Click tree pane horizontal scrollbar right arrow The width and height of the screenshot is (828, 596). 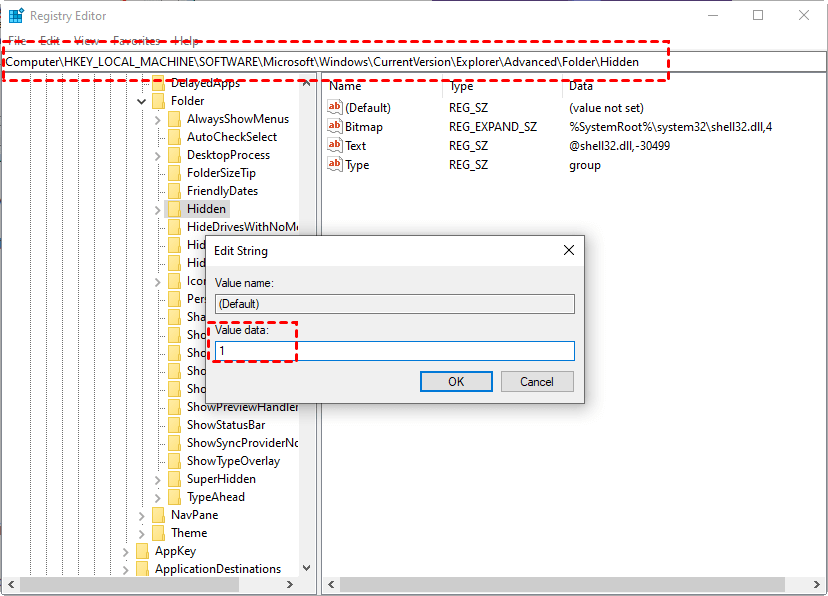point(289,584)
